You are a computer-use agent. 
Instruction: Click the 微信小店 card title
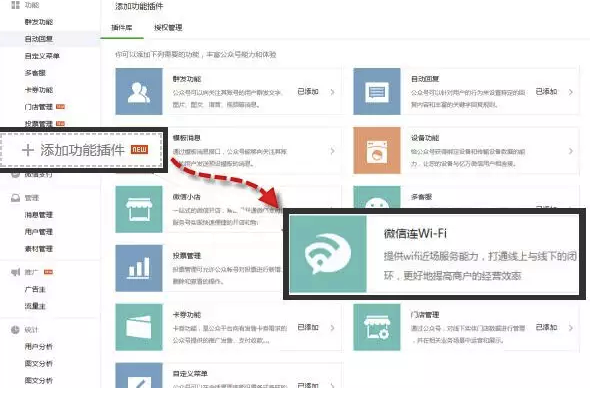coord(187,197)
